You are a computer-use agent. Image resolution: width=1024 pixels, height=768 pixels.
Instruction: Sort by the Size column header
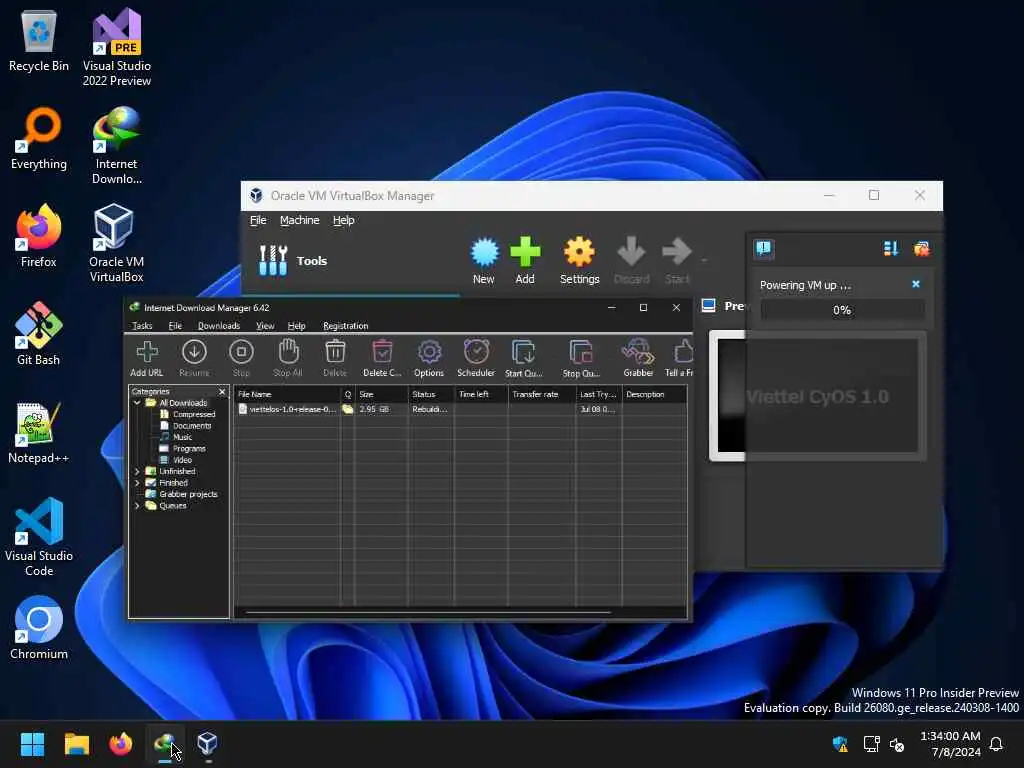pyautogui.click(x=381, y=394)
